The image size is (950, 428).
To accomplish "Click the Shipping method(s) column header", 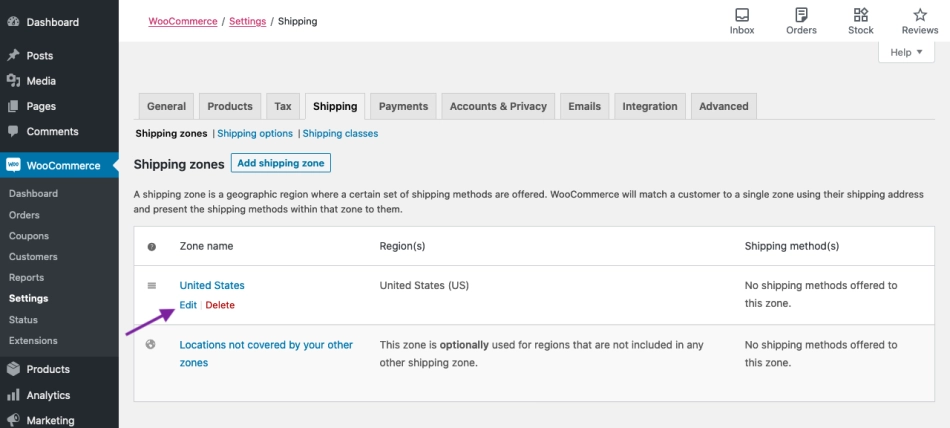I will coord(792,246).
